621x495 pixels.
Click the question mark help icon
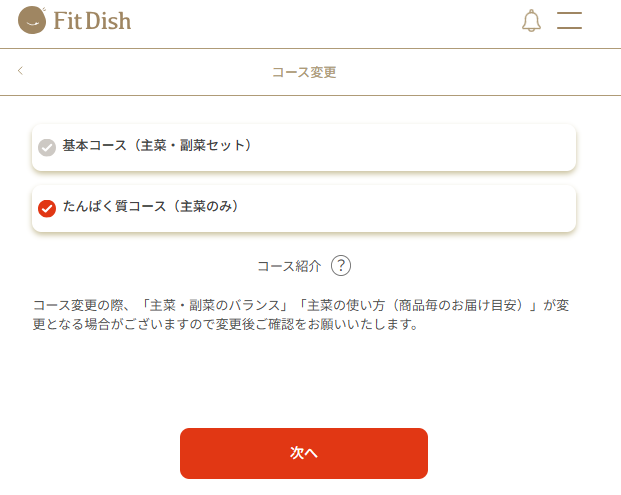[341, 265]
